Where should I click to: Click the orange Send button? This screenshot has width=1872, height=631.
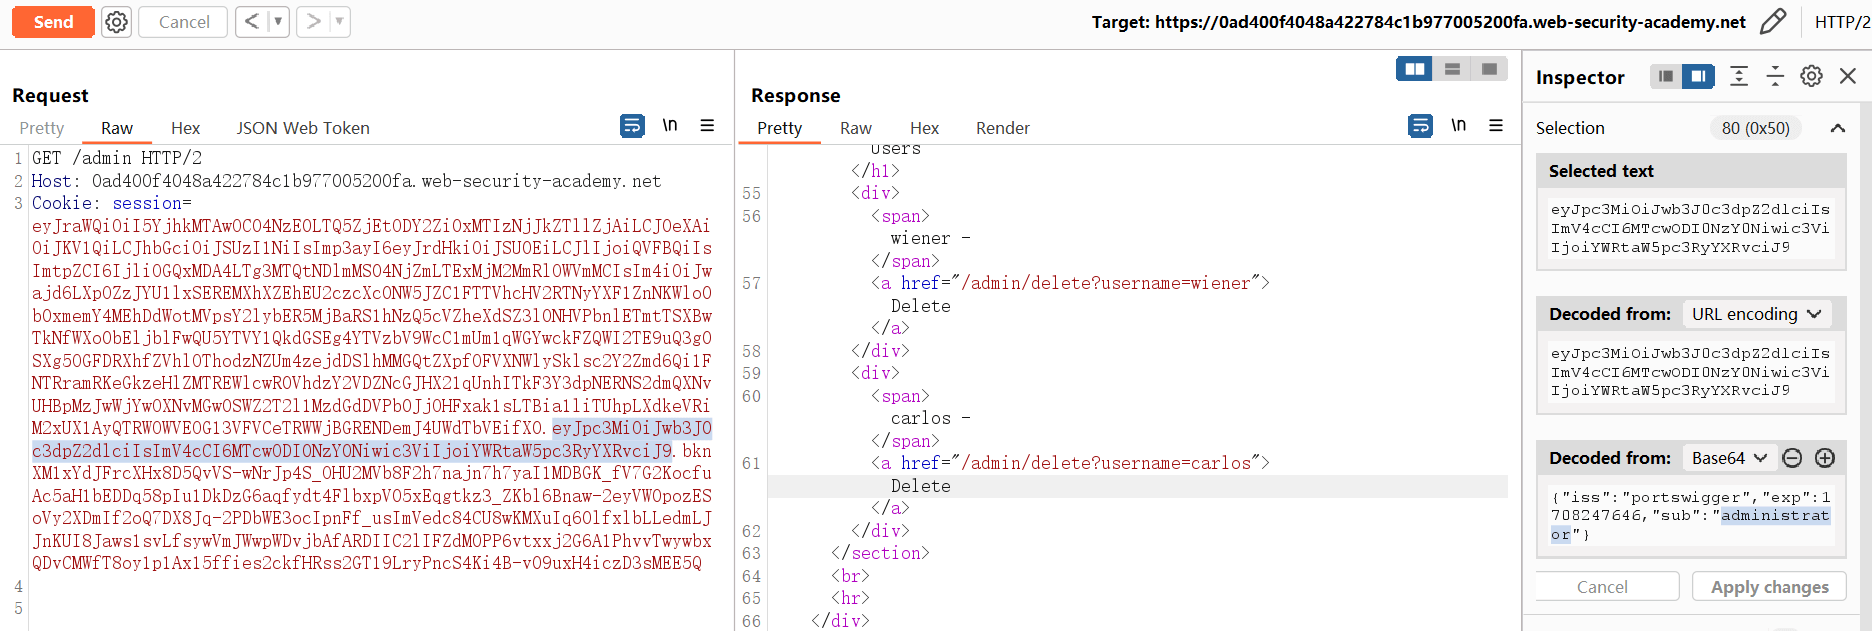coord(53,22)
